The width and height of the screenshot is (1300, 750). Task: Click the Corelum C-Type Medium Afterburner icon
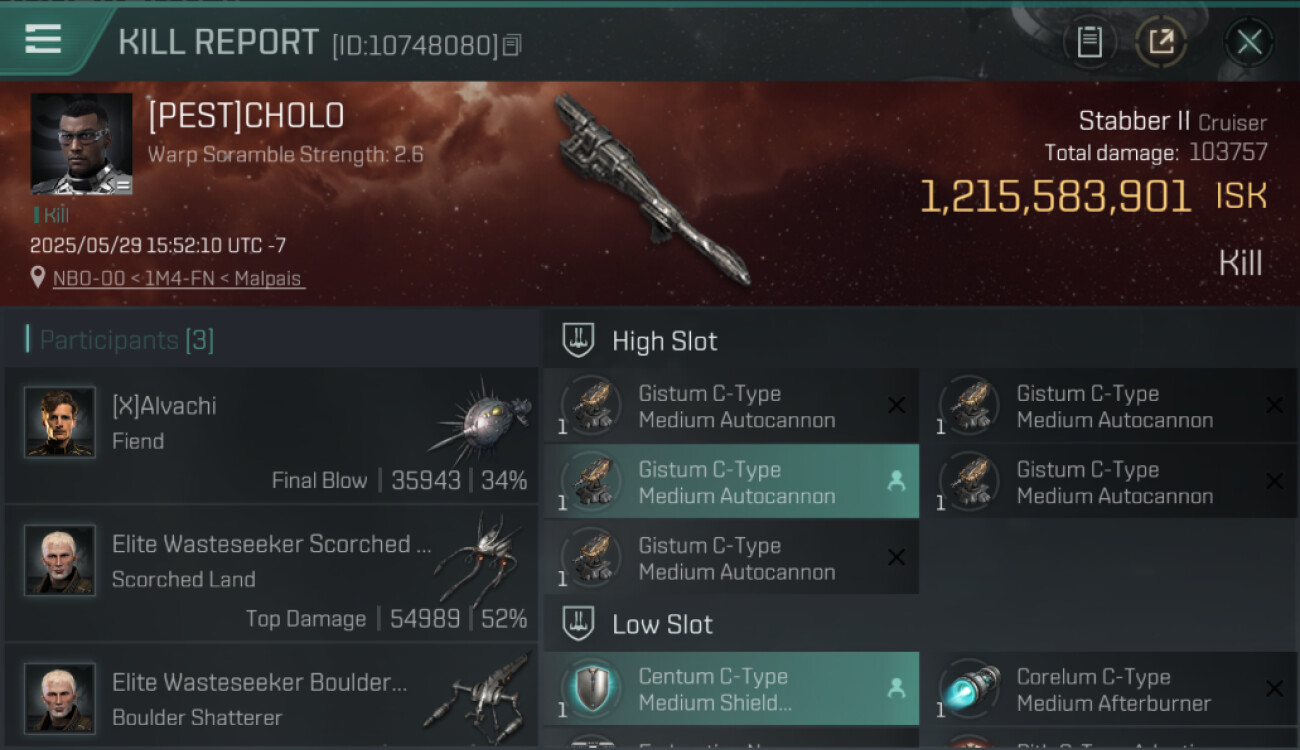(x=969, y=689)
